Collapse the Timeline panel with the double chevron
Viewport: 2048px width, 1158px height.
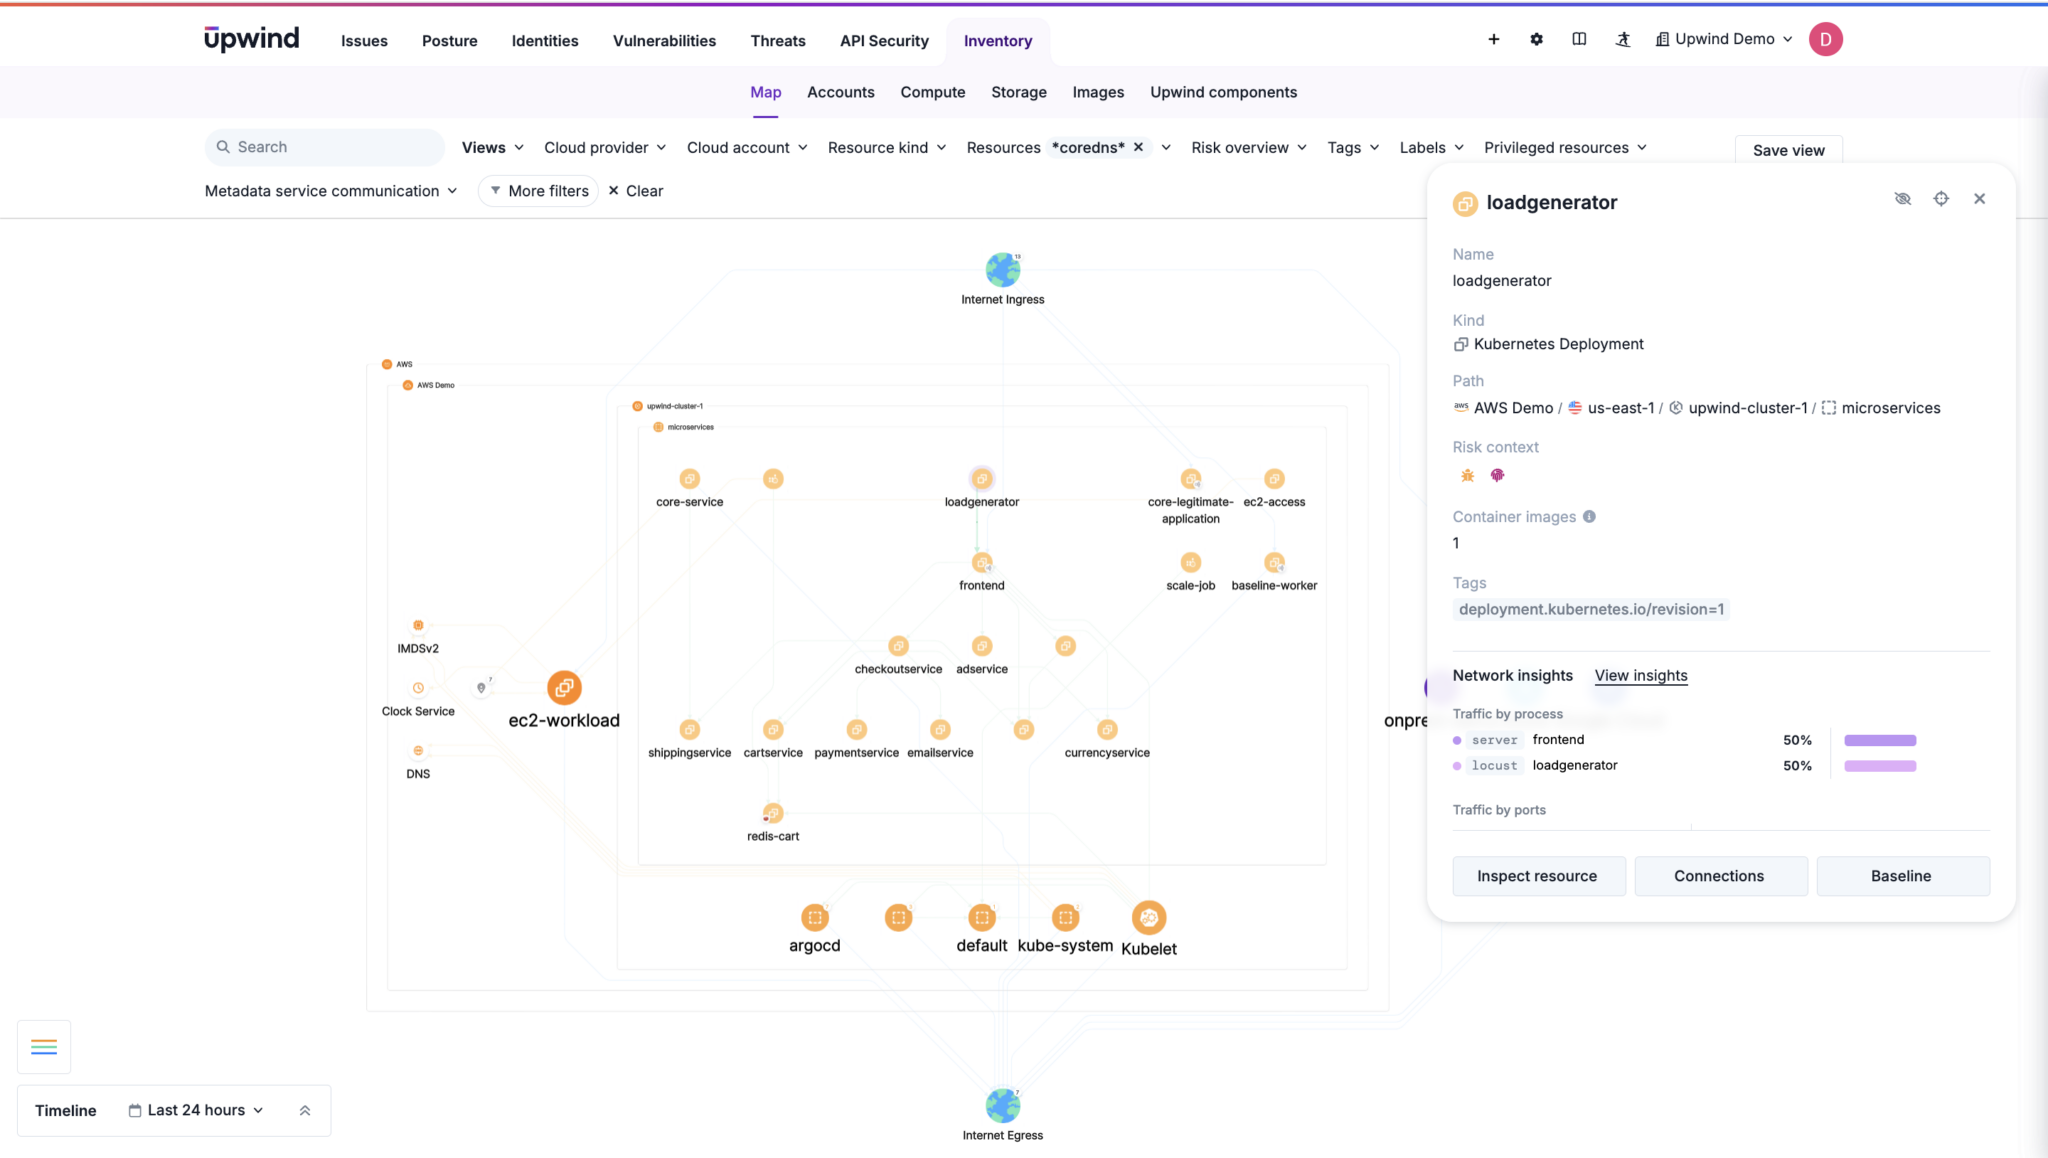[x=305, y=1111]
